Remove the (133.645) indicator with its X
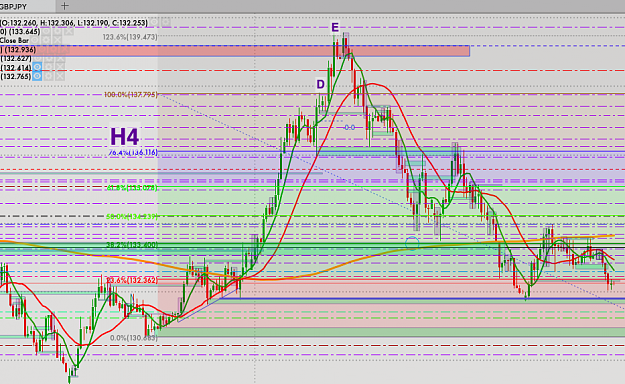This screenshot has height=384, width=625. (x=69, y=31)
